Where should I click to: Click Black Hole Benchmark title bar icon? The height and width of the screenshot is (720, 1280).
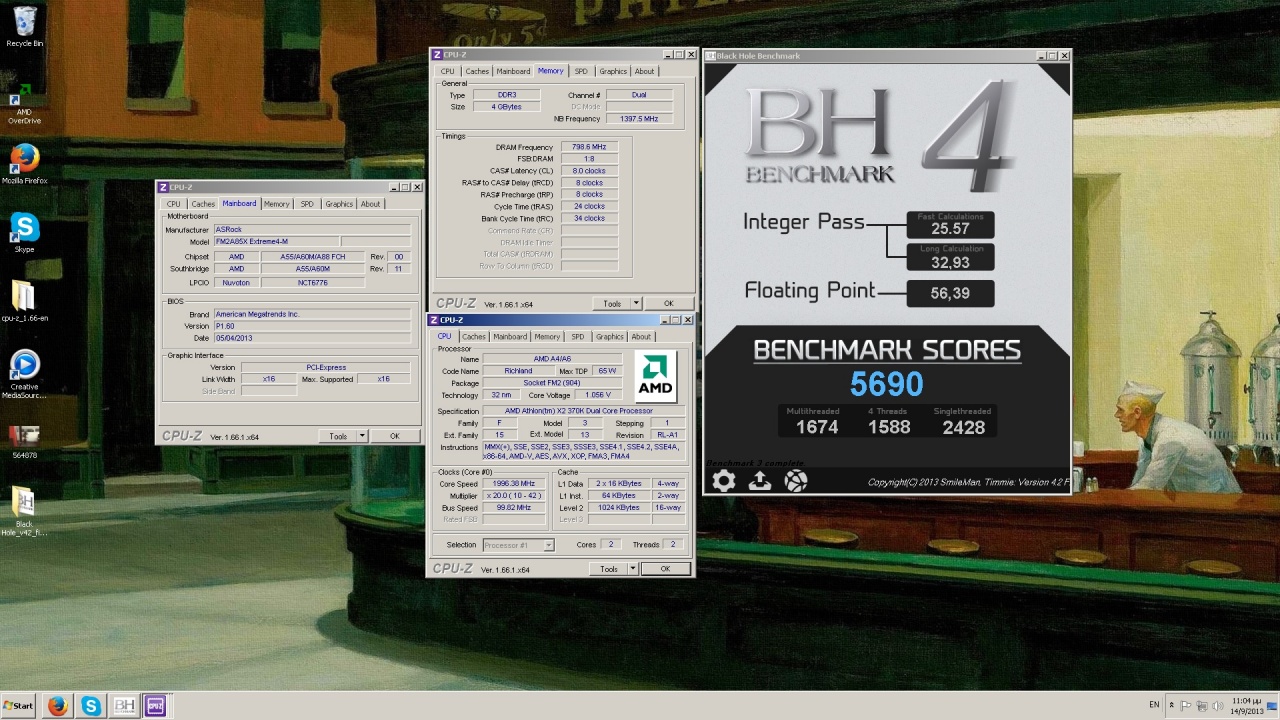711,56
